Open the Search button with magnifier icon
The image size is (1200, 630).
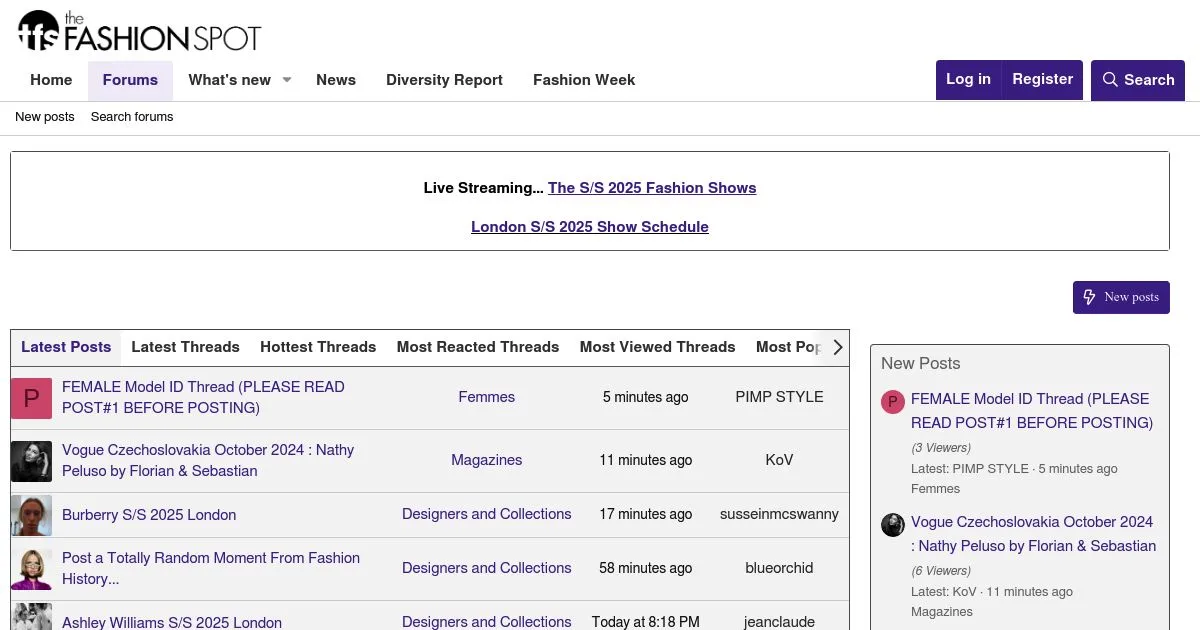click(1138, 80)
